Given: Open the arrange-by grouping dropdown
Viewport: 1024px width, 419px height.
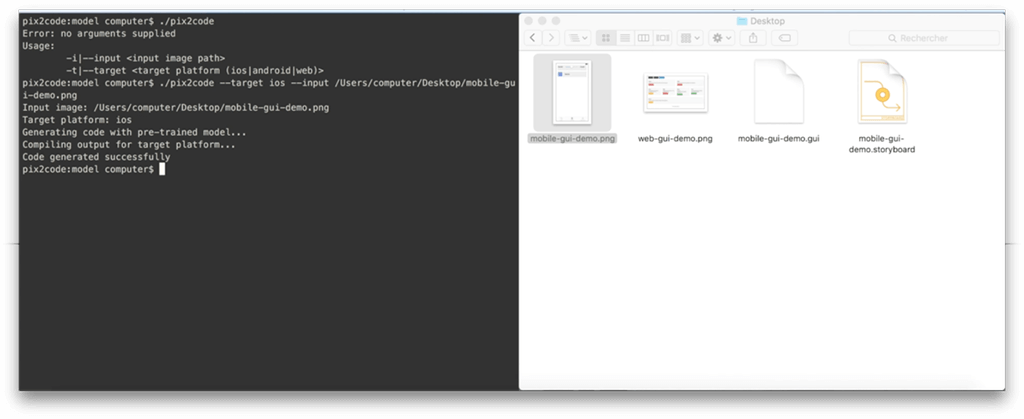Looking at the screenshot, I should coord(690,38).
